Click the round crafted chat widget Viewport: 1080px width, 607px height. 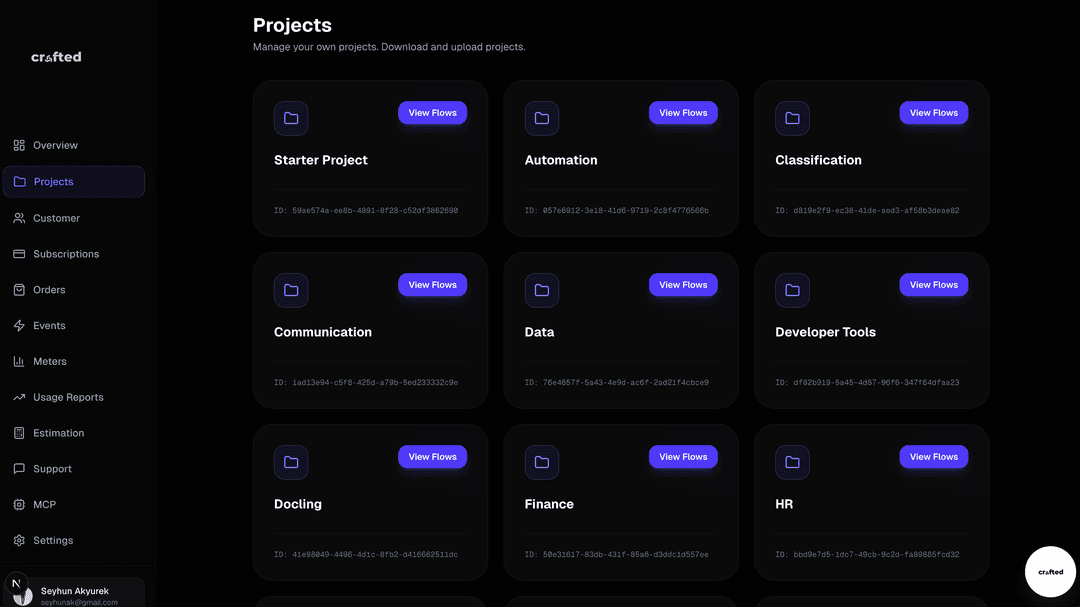(1050, 572)
